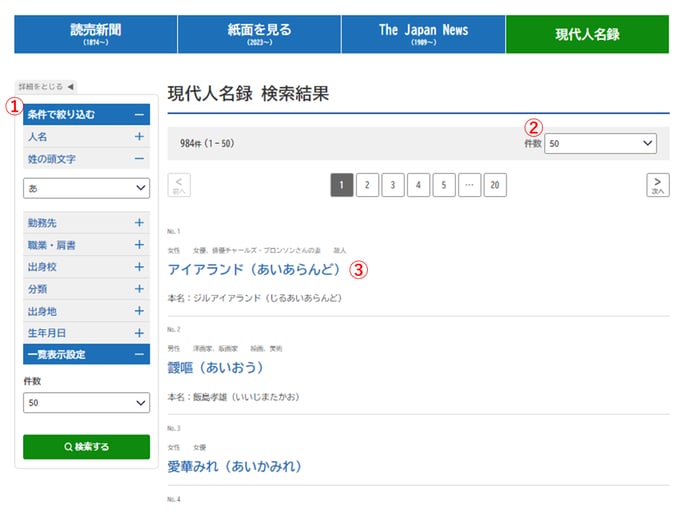Switch to The Japan News tab

coord(423,34)
